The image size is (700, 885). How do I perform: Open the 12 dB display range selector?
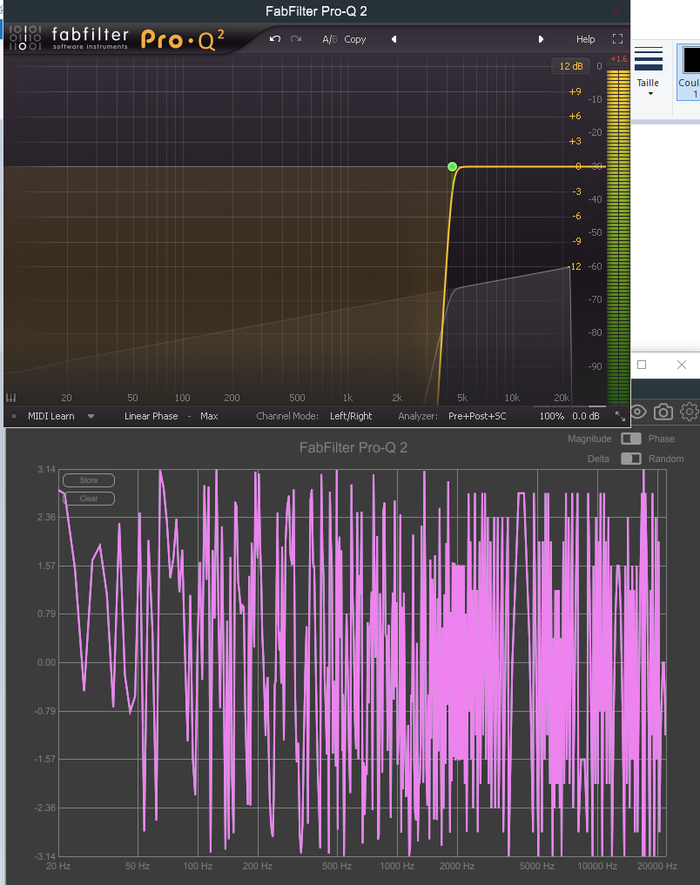point(571,66)
